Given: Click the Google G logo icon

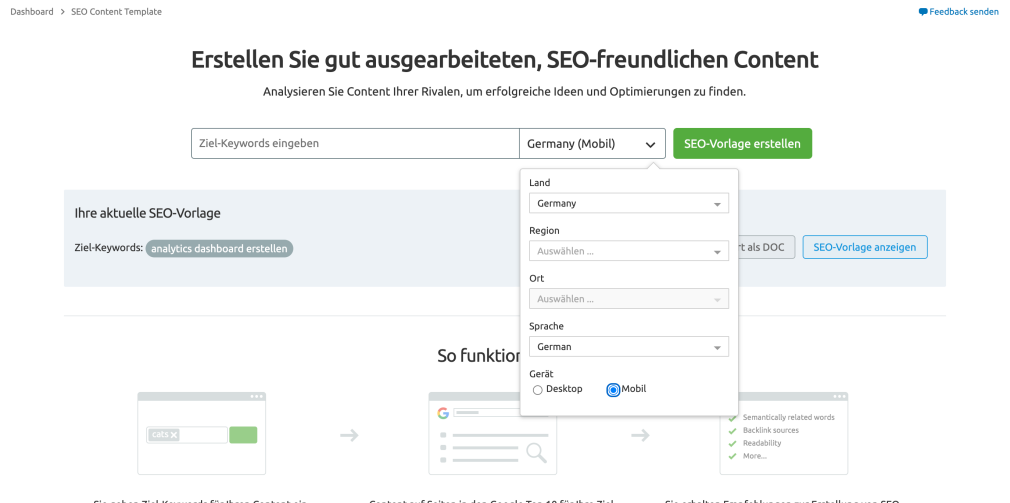Looking at the screenshot, I should pyautogui.click(x=443, y=413).
